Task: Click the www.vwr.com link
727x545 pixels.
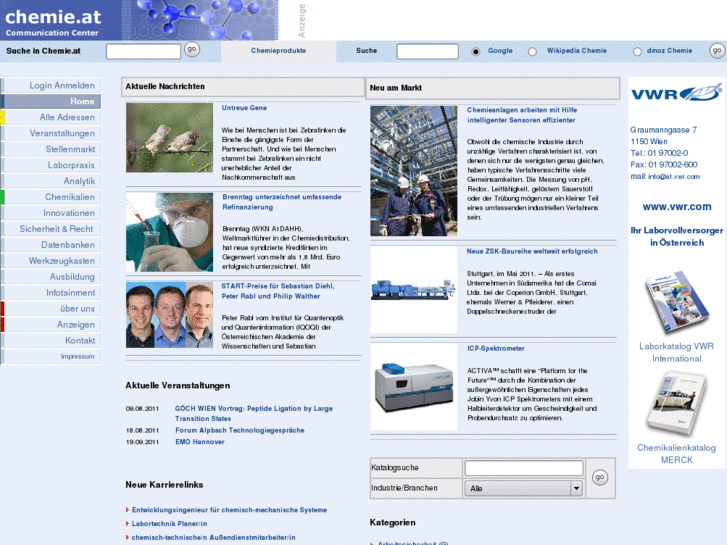Action: (676, 207)
